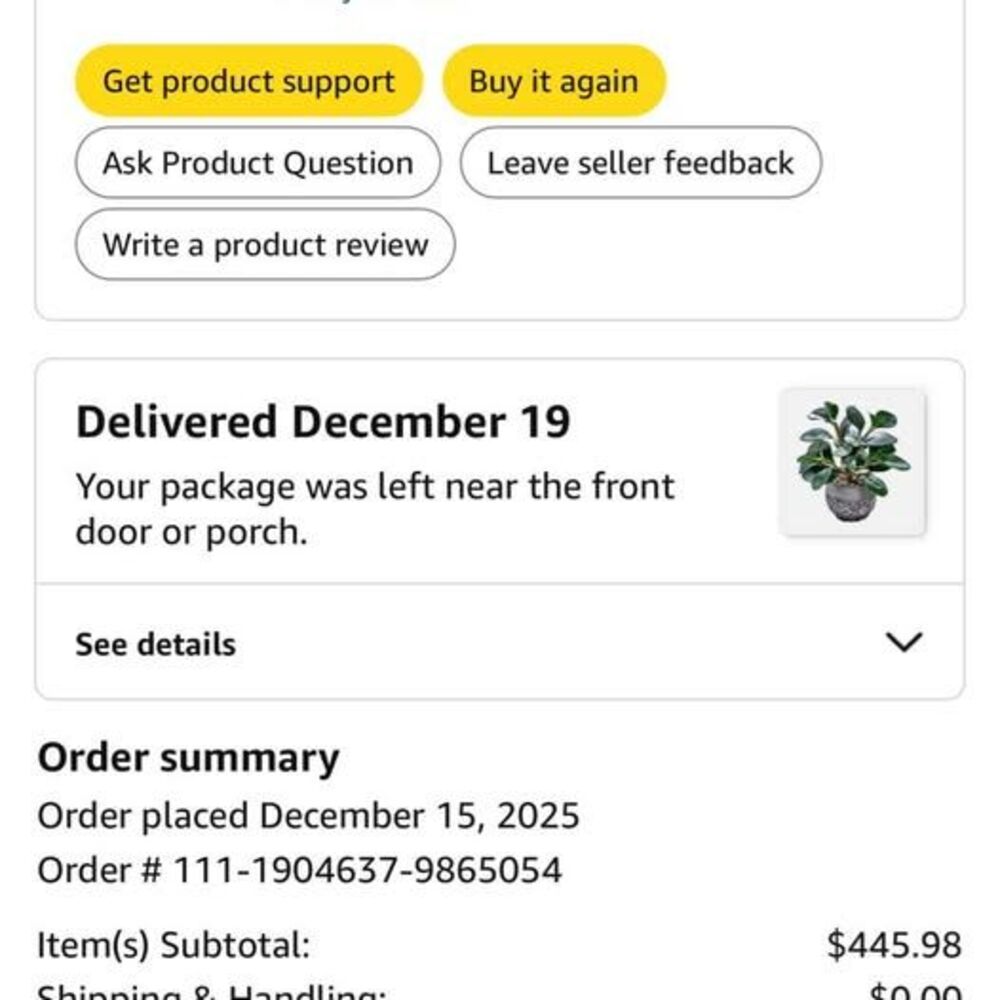Screen dimensions: 1000x1000
Task: Click the Get product support button
Action: [x=249, y=81]
